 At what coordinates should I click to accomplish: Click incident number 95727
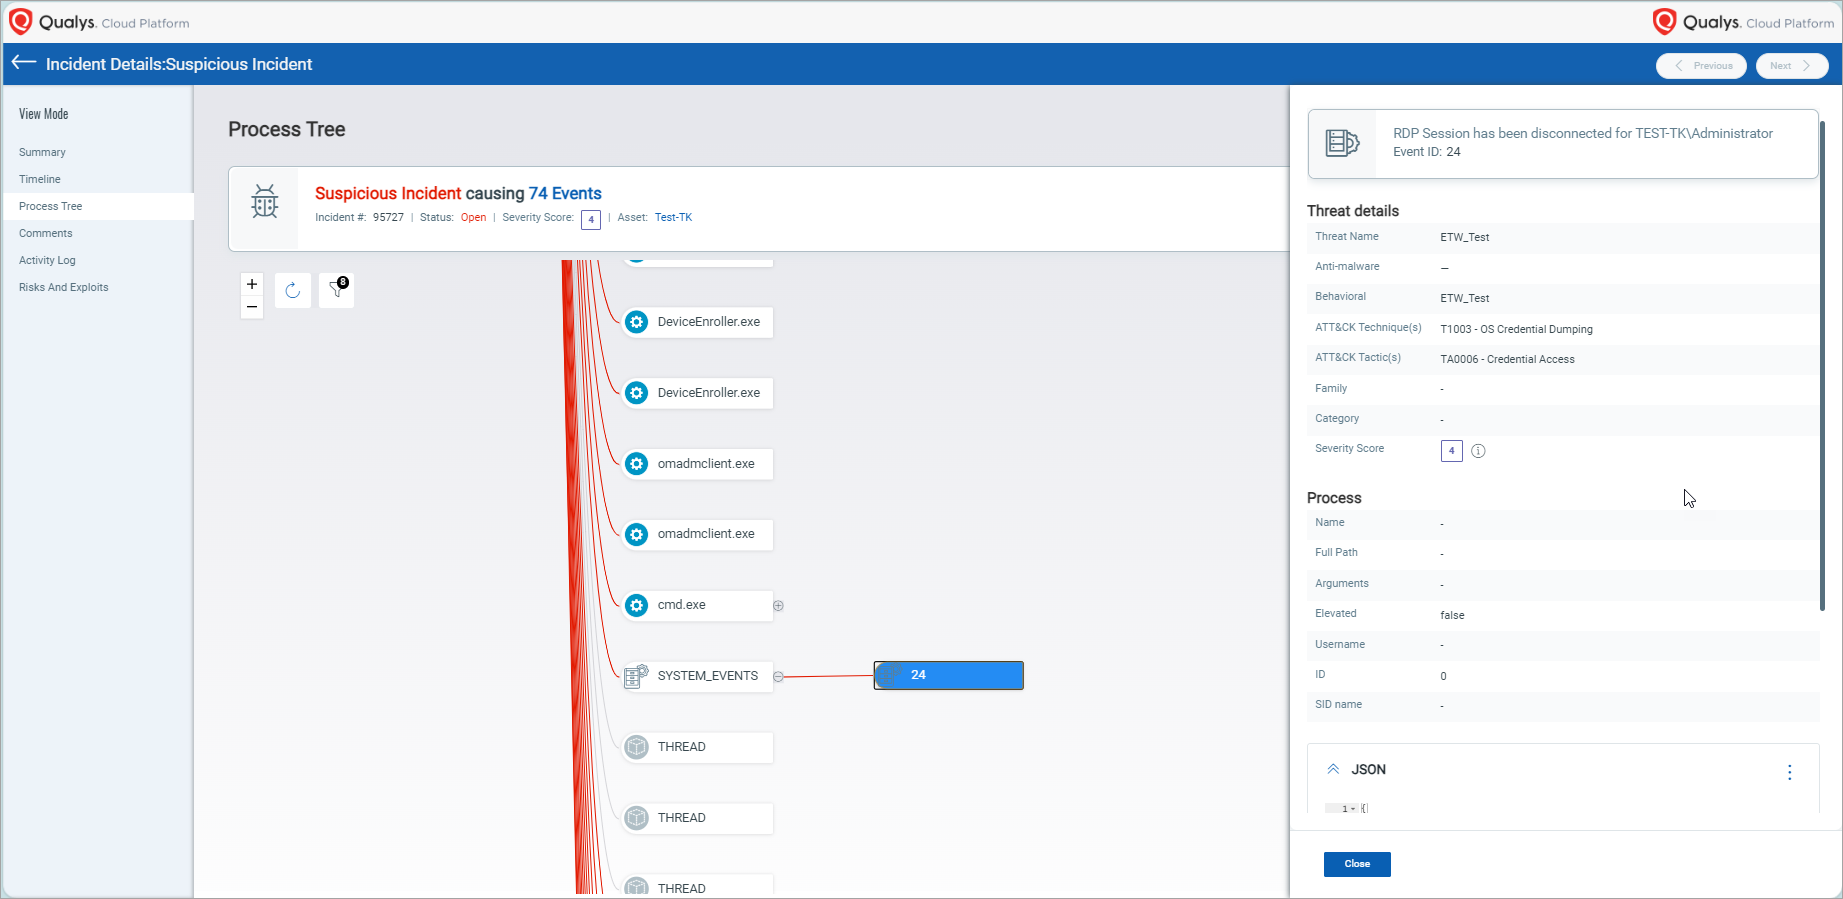click(x=388, y=218)
